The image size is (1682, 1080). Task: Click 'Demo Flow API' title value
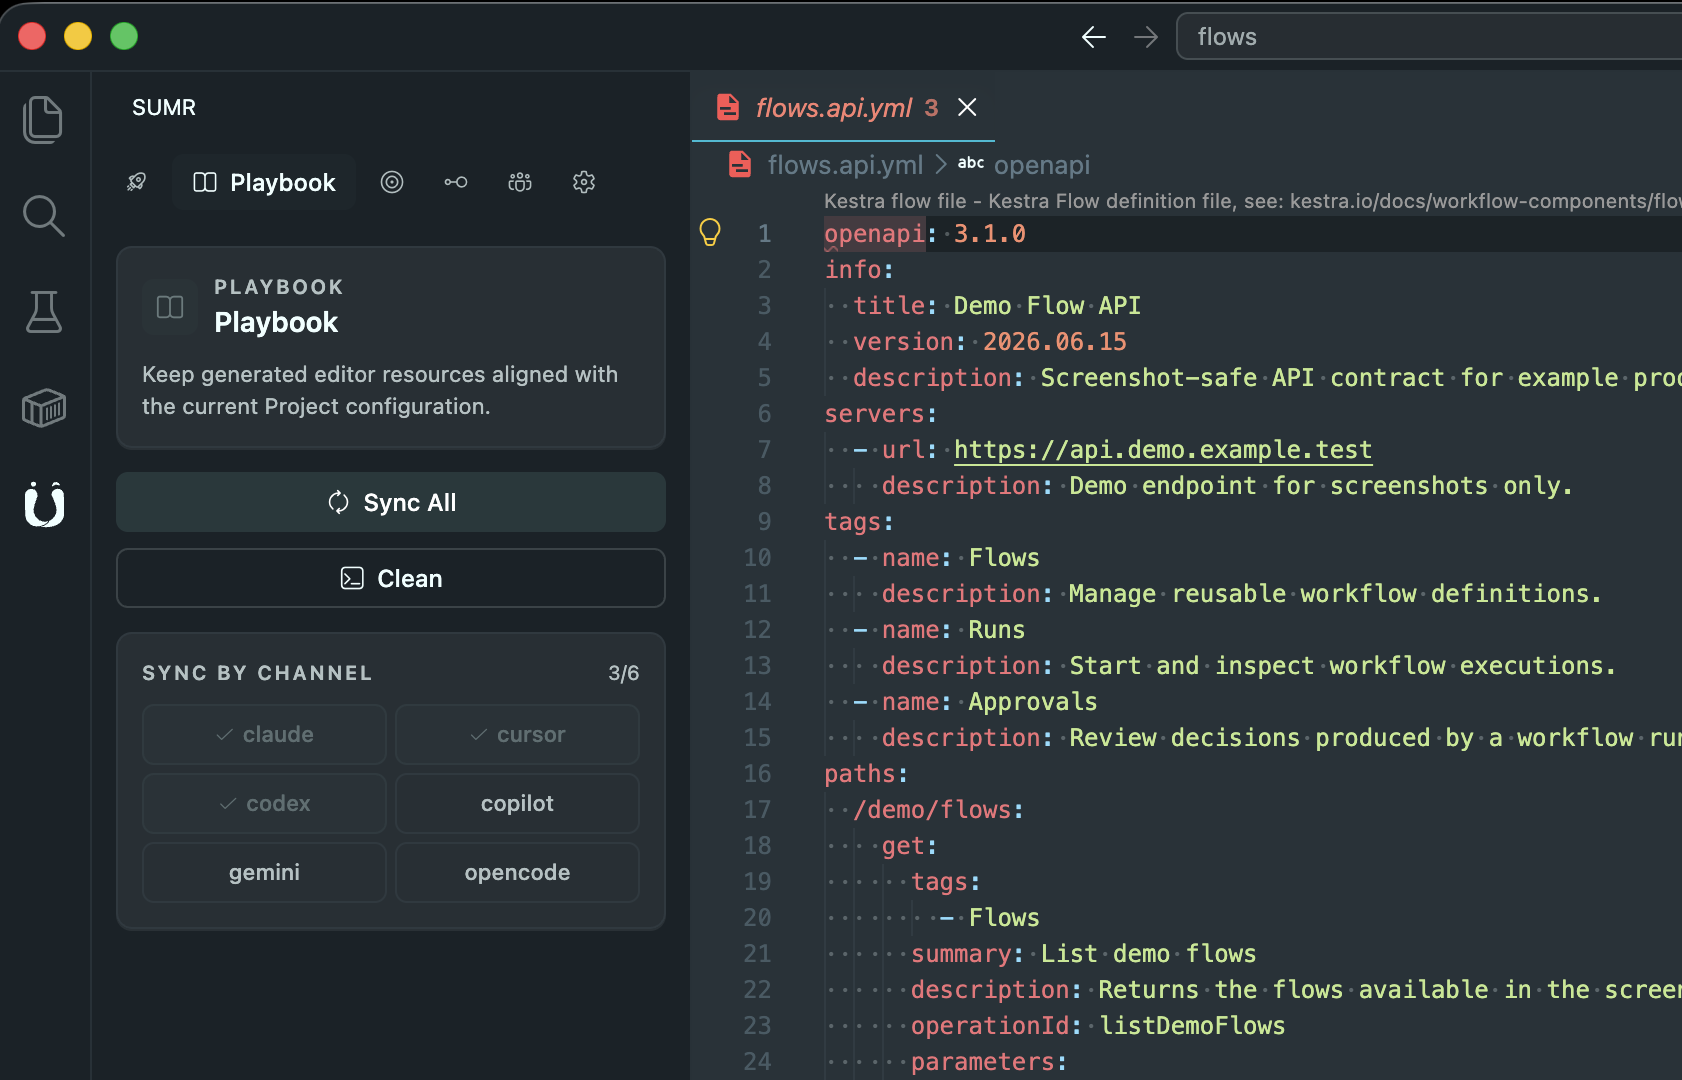coord(1047,305)
